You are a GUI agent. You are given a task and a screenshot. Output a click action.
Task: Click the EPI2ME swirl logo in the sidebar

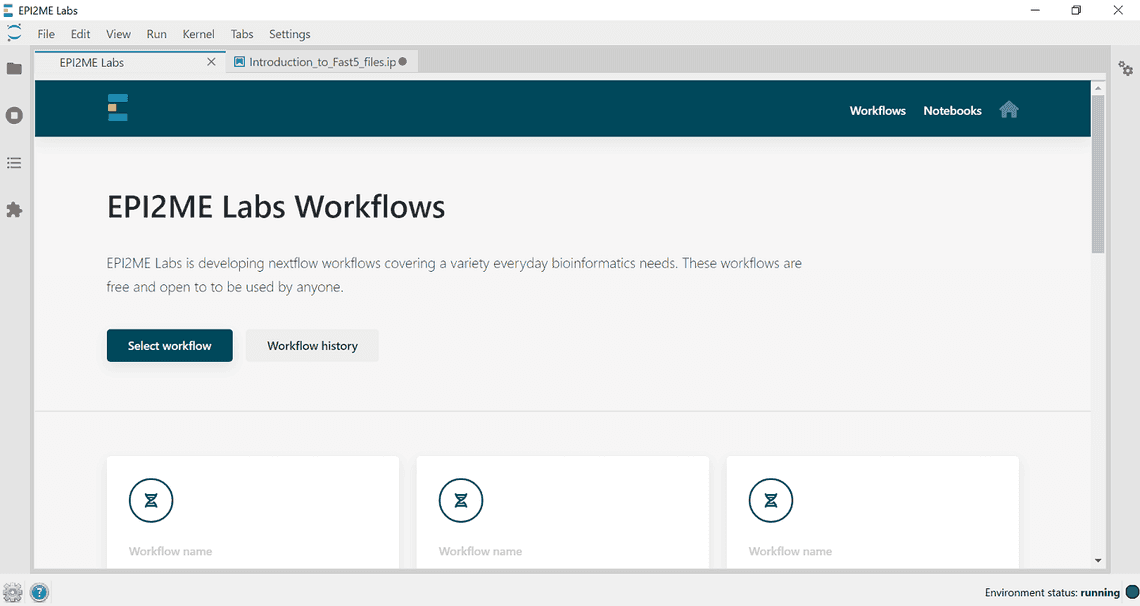tap(14, 32)
